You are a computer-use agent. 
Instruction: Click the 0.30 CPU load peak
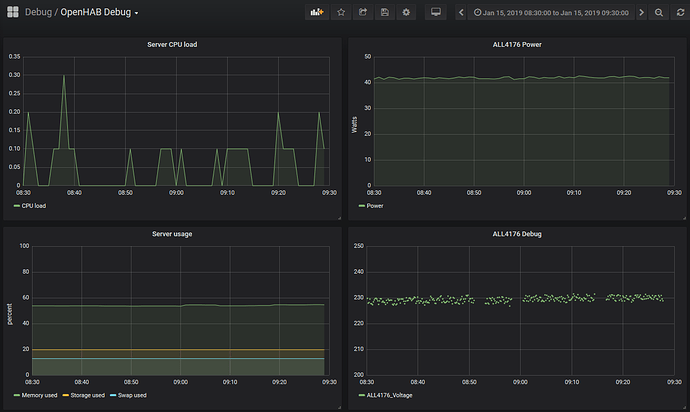(x=64, y=76)
